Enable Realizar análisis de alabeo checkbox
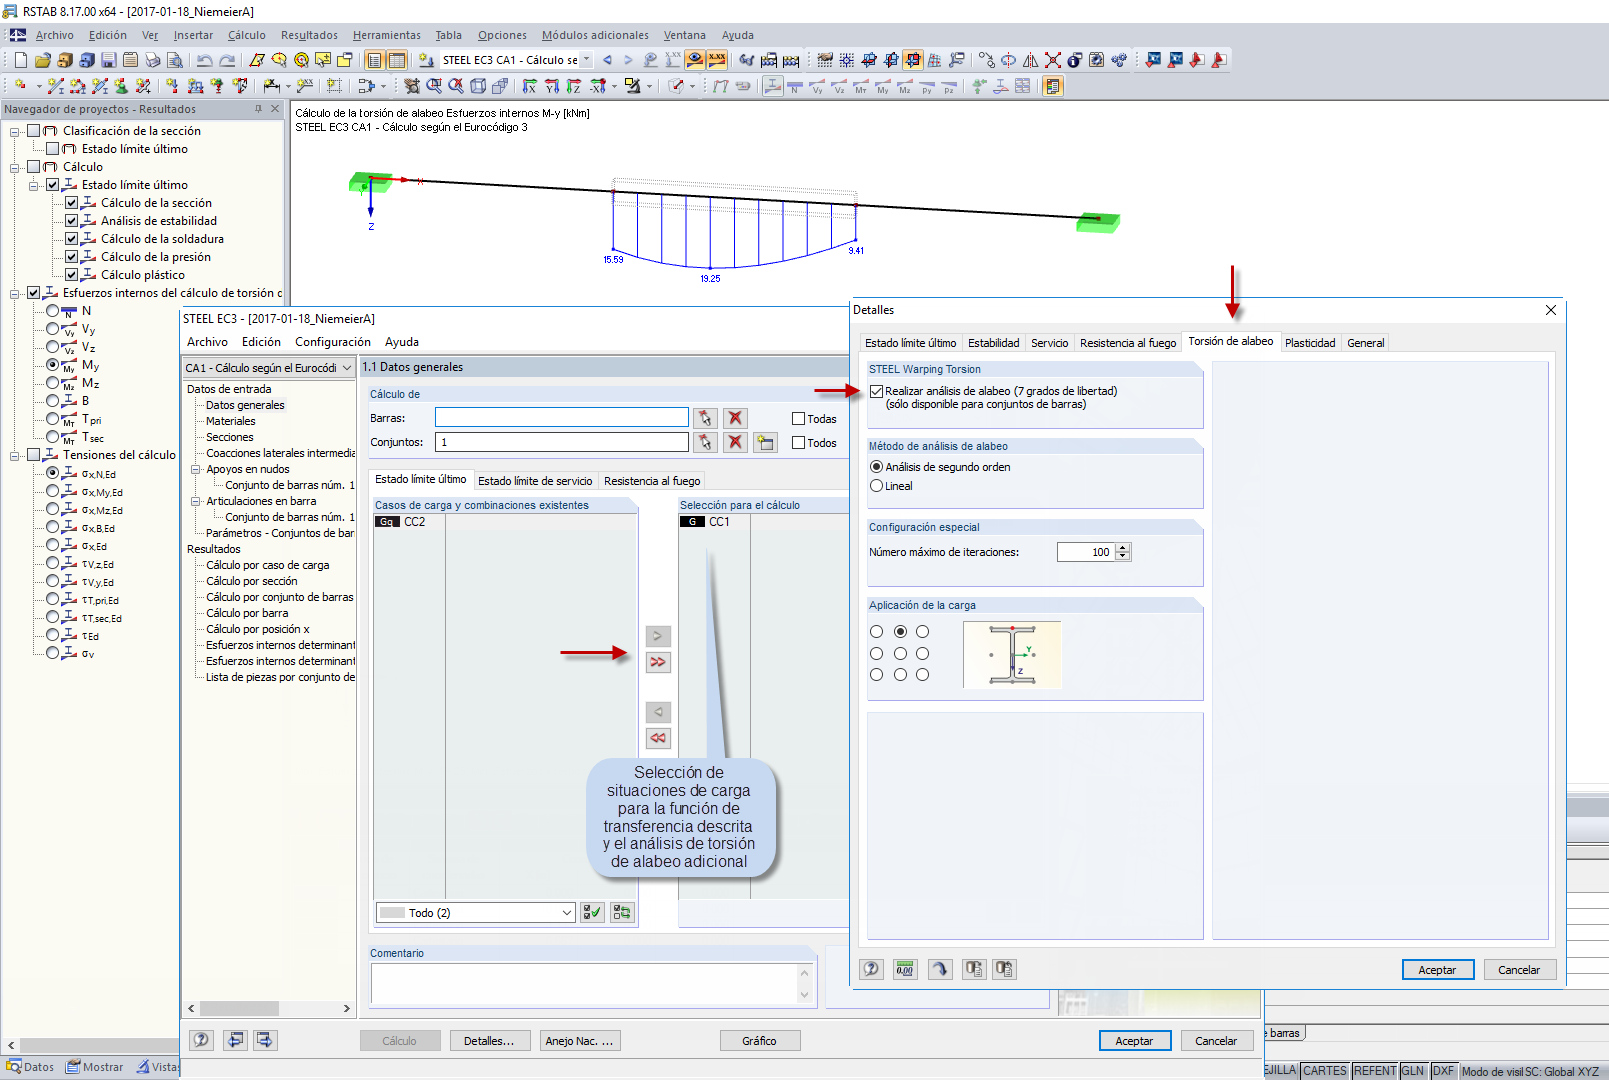 [877, 392]
